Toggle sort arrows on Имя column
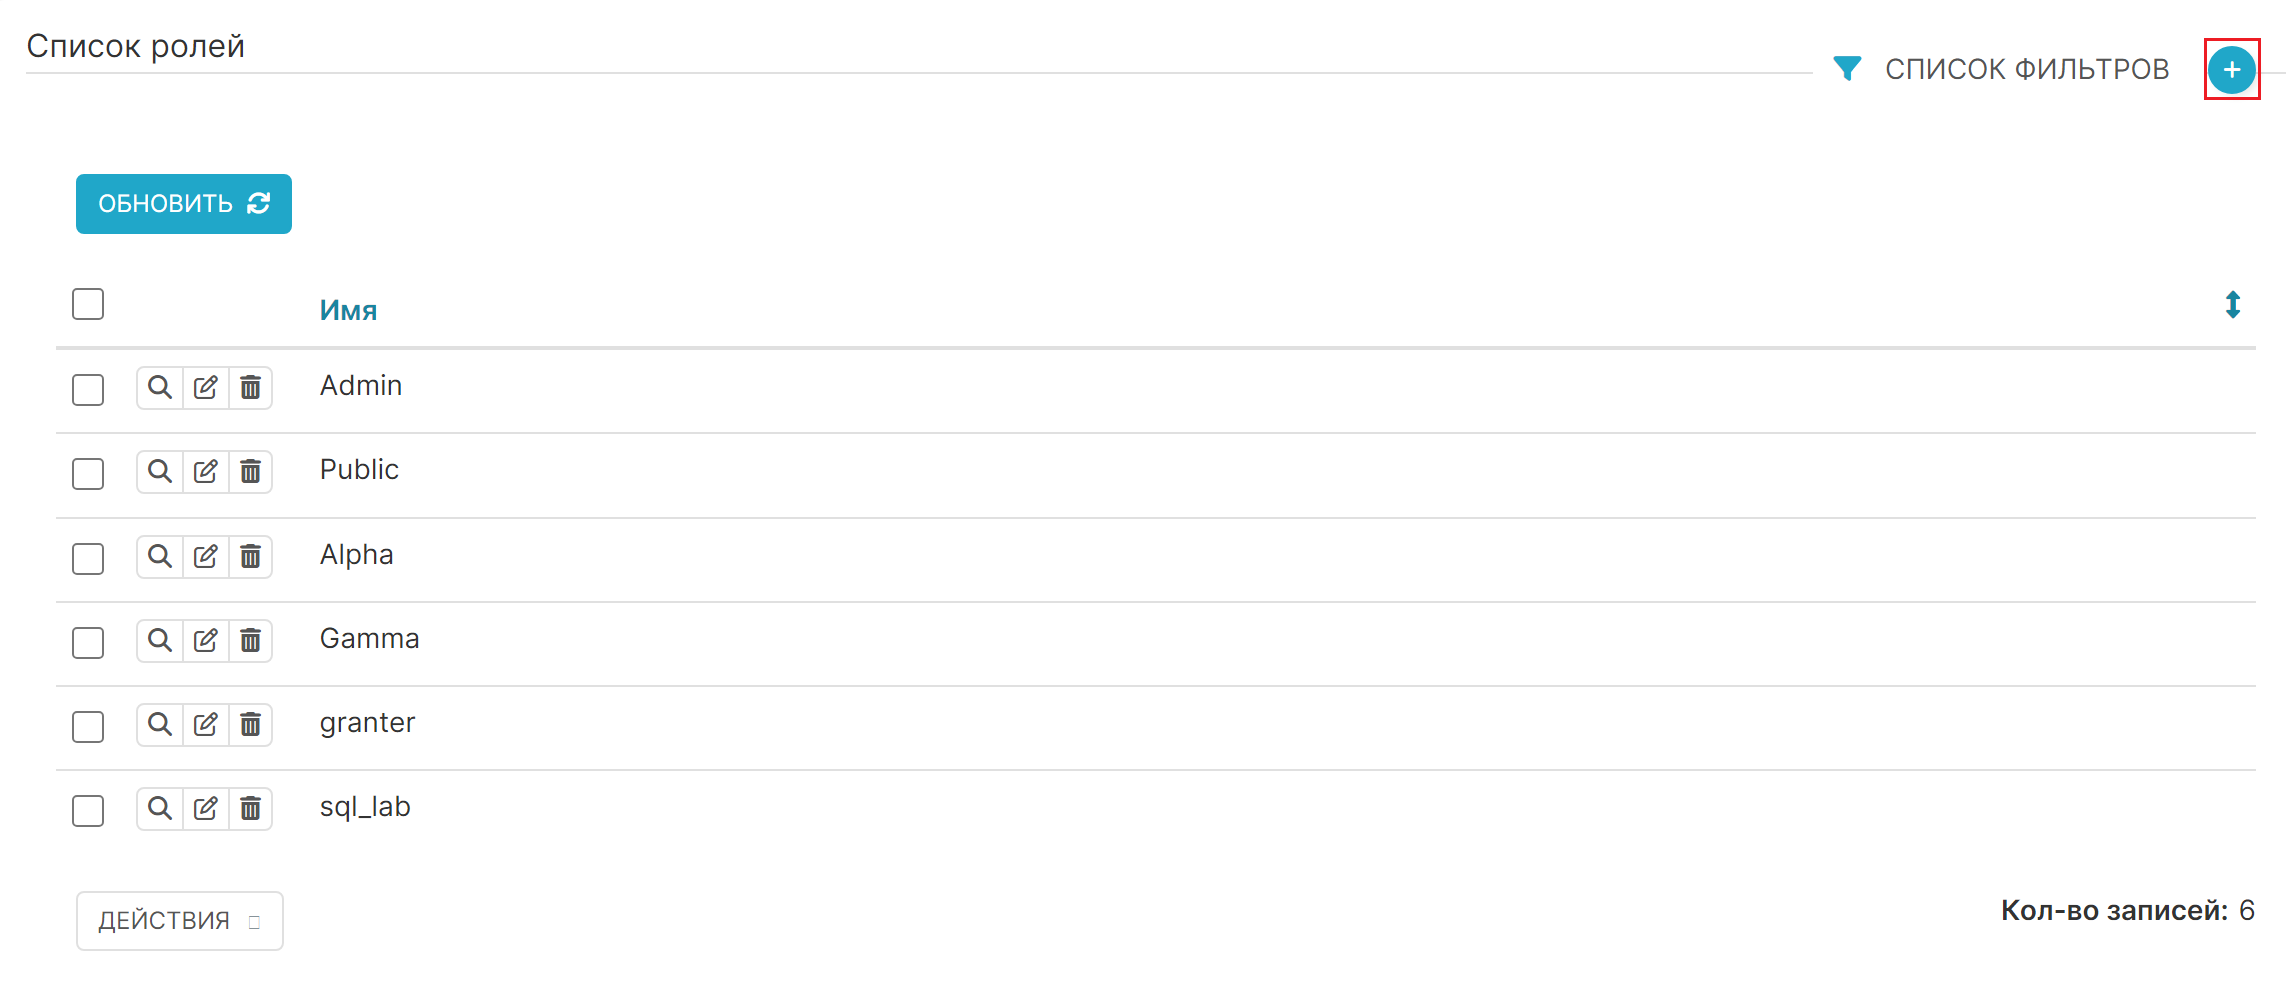2295x988 pixels. [x=2232, y=304]
